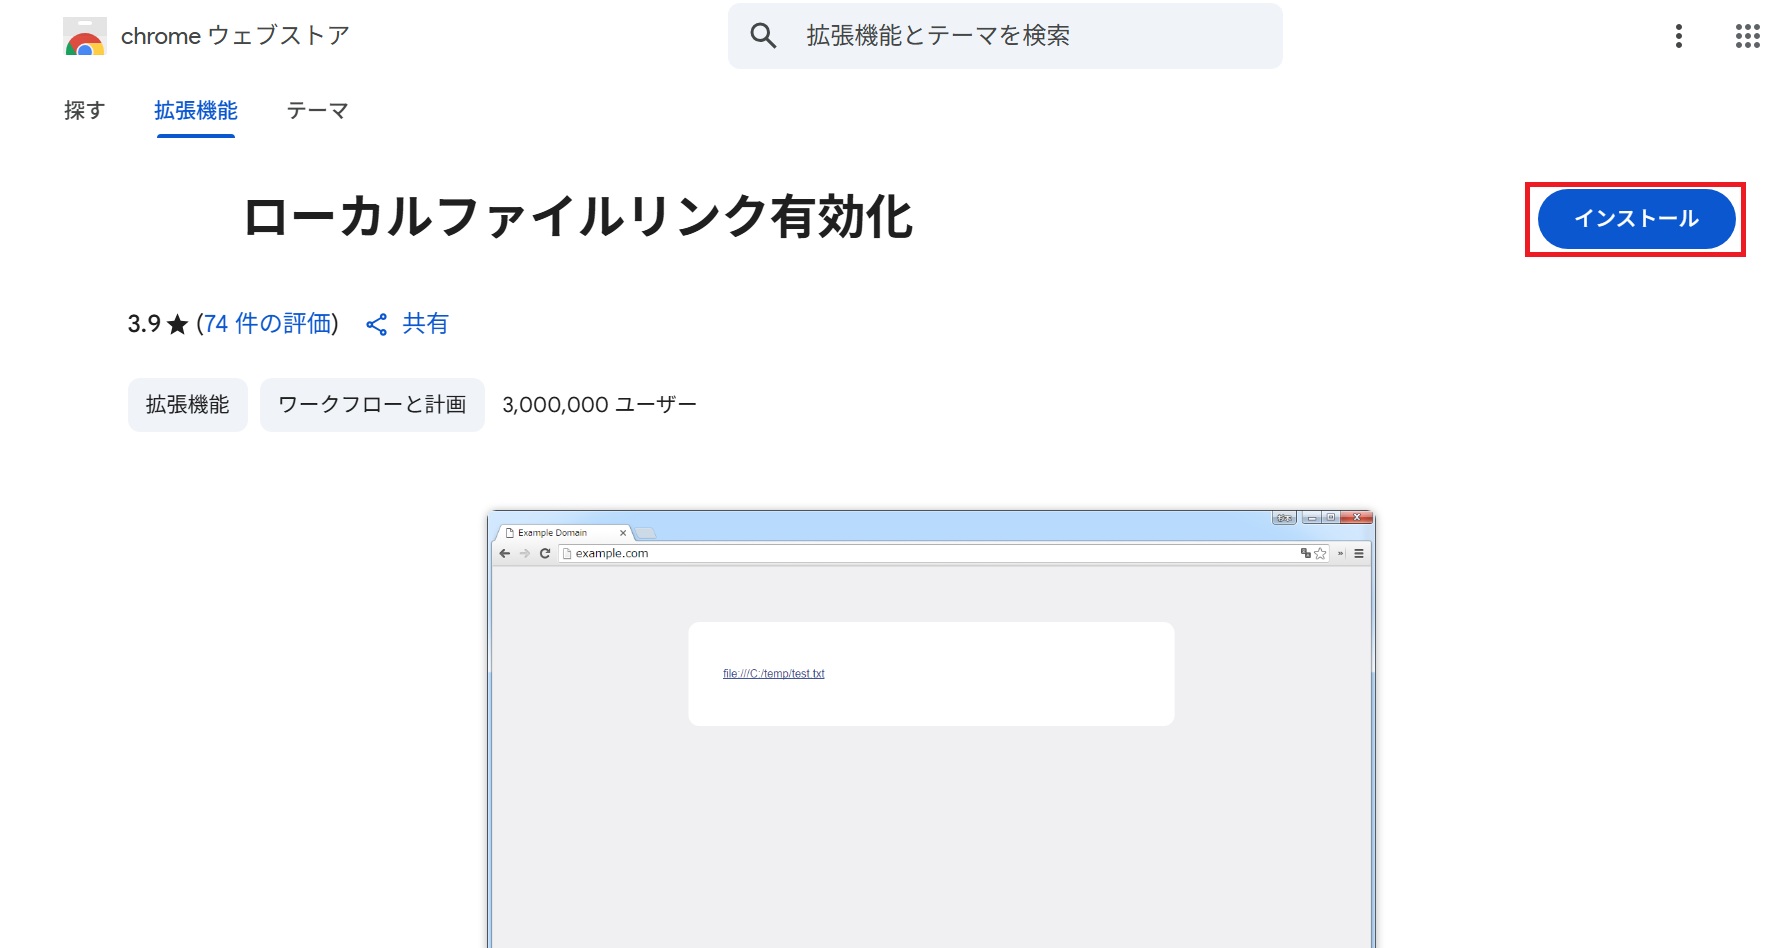The width and height of the screenshot is (1774, 948).
Task: Click the Chrome Web Store rainbow logo
Action: click(x=85, y=37)
